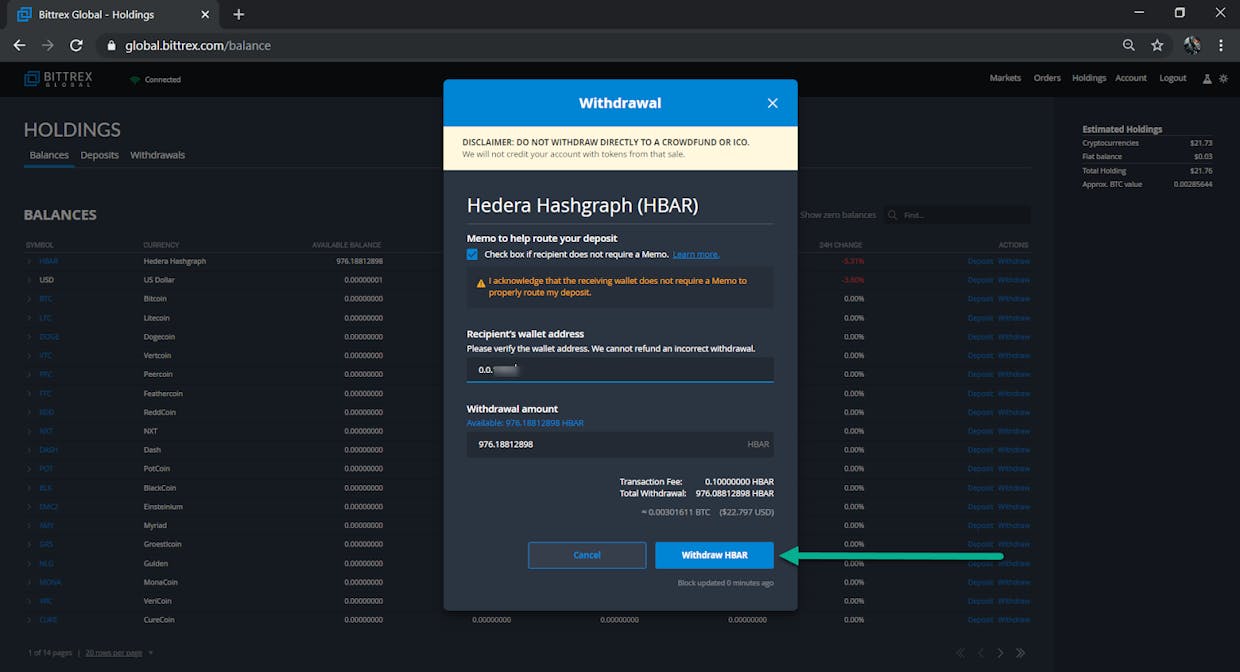Click the Withdraw HBAR button
The width and height of the screenshot is (1240, 672).
tap(714, 555)
